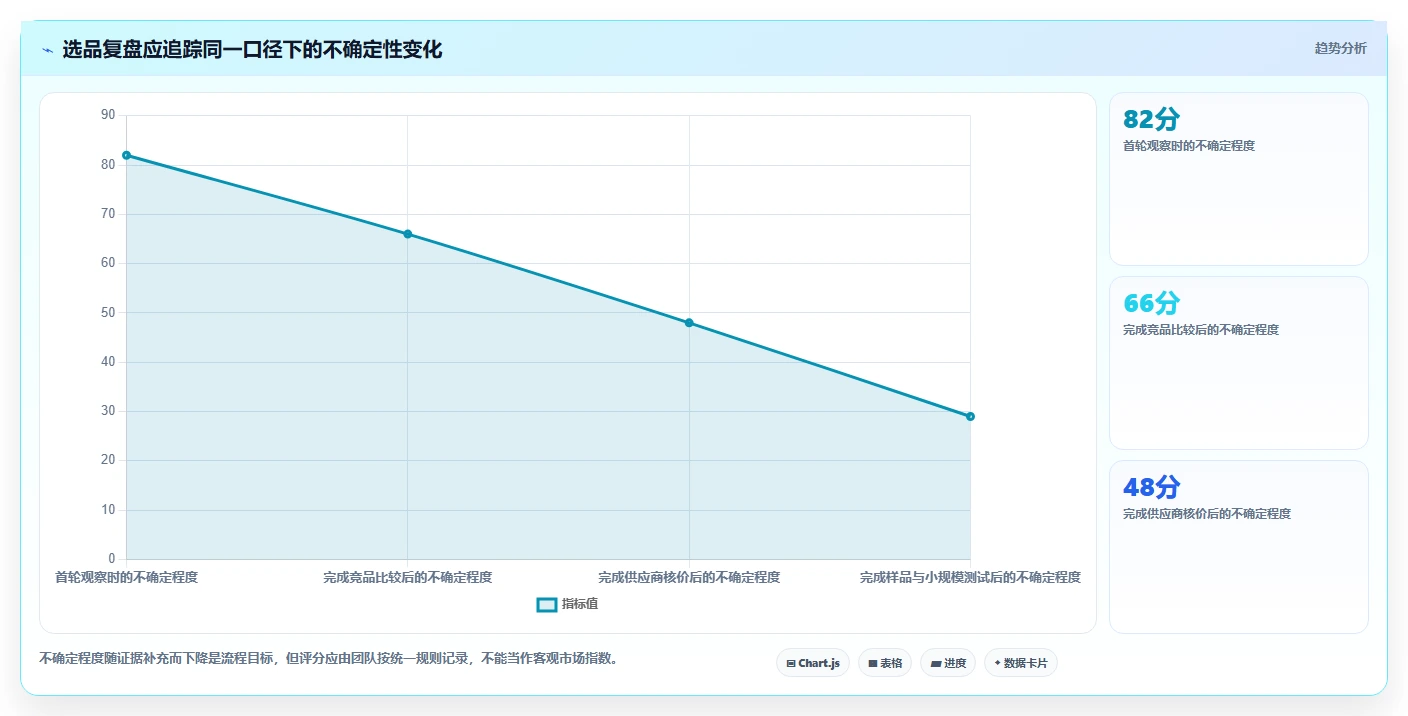Select the 数据卡片 tag chip

tap(1021, 663)
